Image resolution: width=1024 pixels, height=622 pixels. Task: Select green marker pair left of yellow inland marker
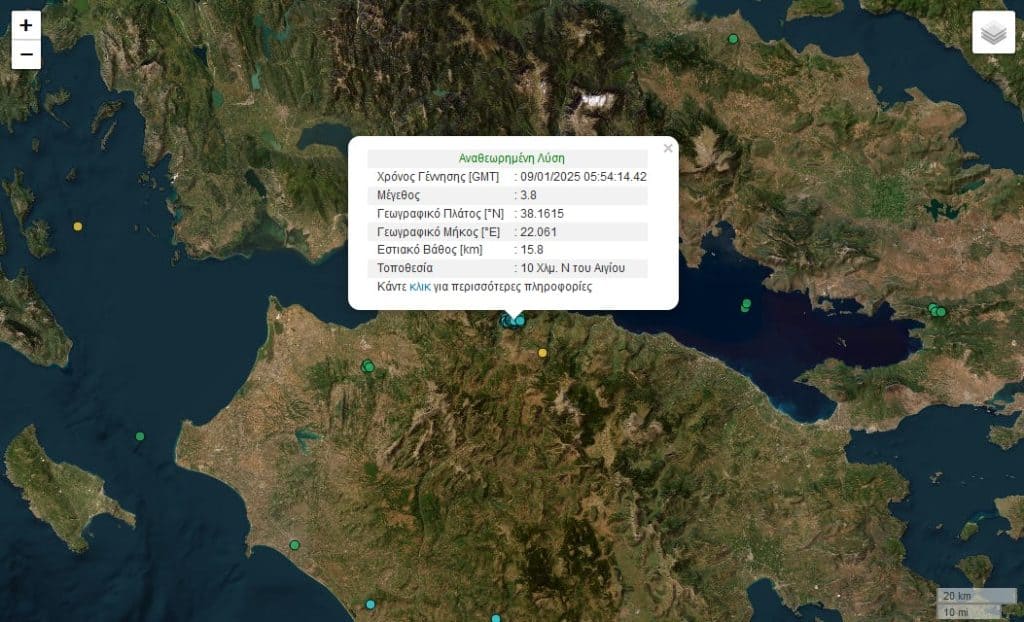pyautogui.click(x=368, y=366)
